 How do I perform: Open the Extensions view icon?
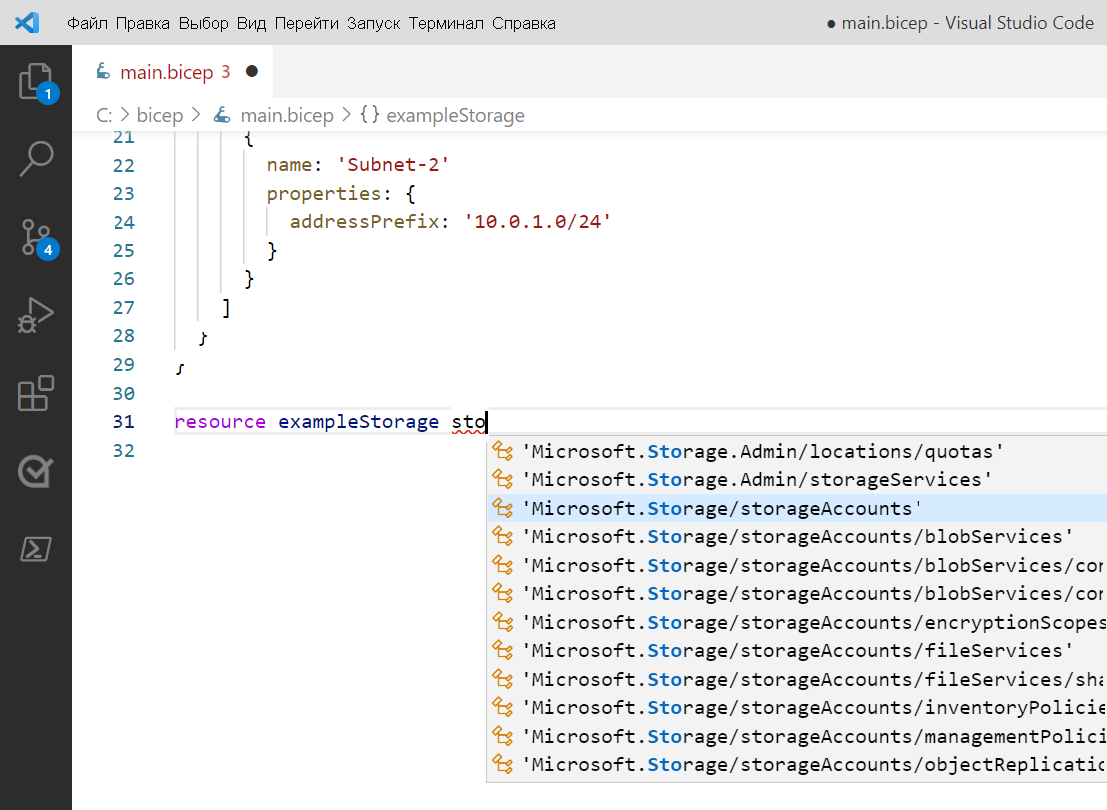[x=36, y=393]
